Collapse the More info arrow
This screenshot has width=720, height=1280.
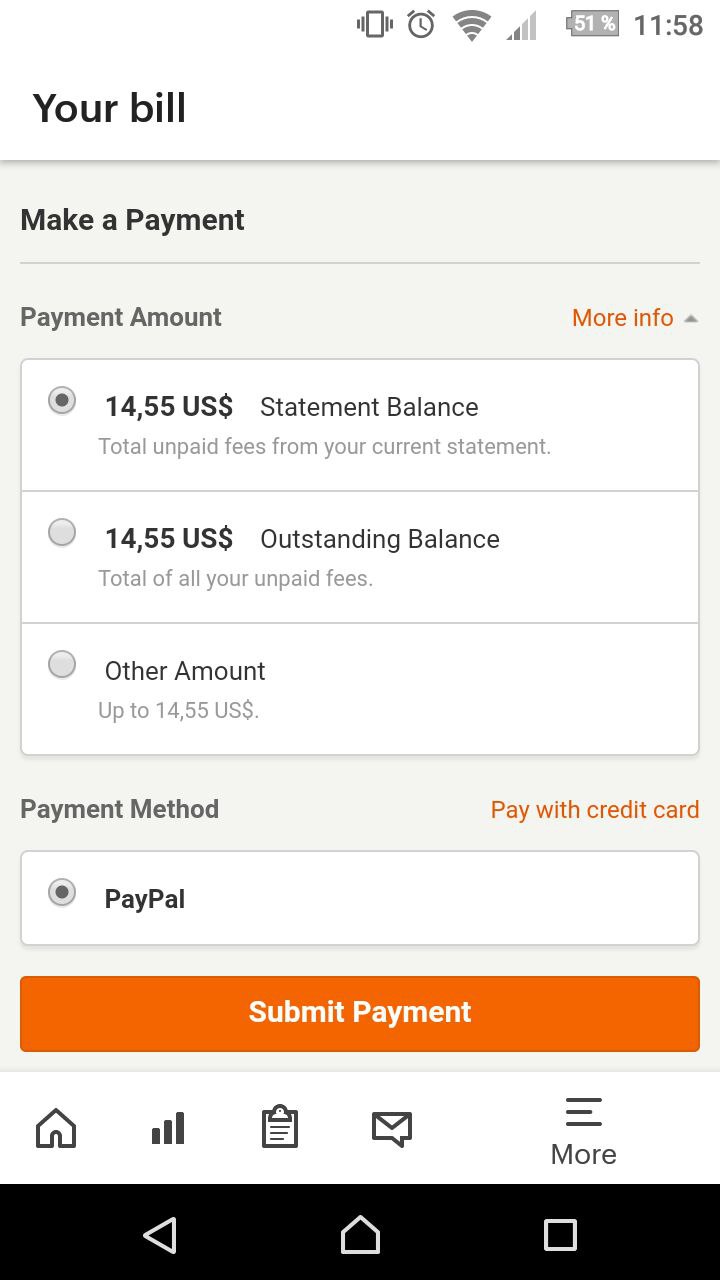click(x=691, y=319)
